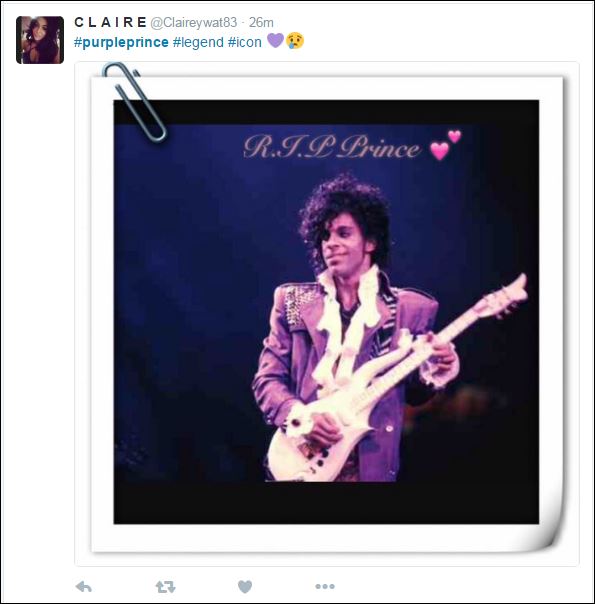
Task: Click the reply arrow icon
Action: pos(84,587)
